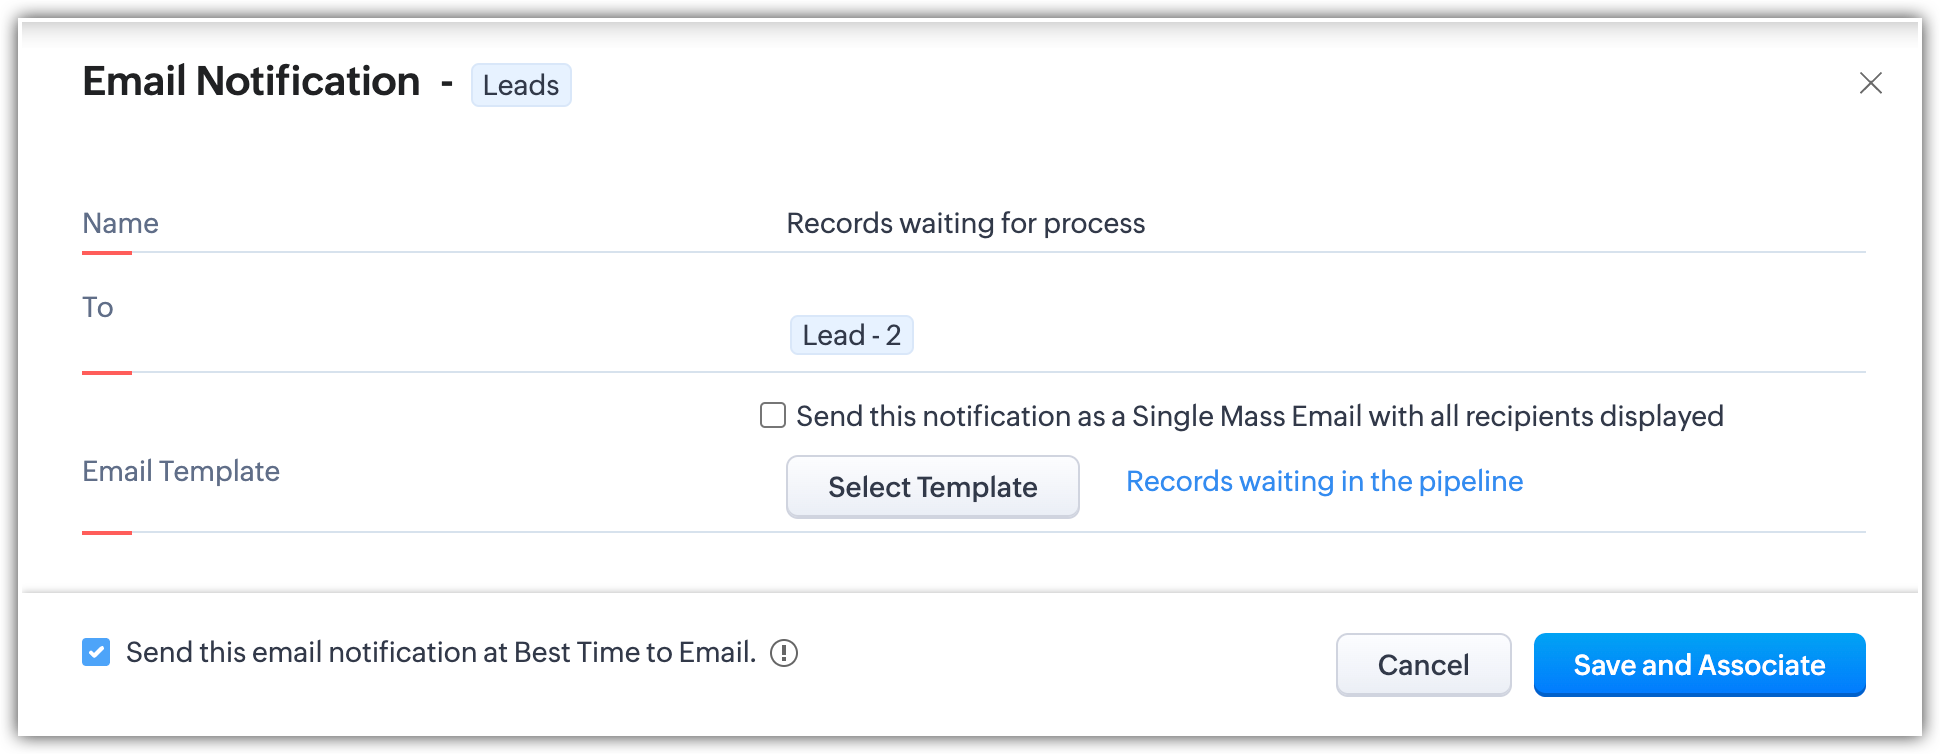Open the Records waiting in the pipeline link
The image size is (1940, 754).
(1324, 481)
